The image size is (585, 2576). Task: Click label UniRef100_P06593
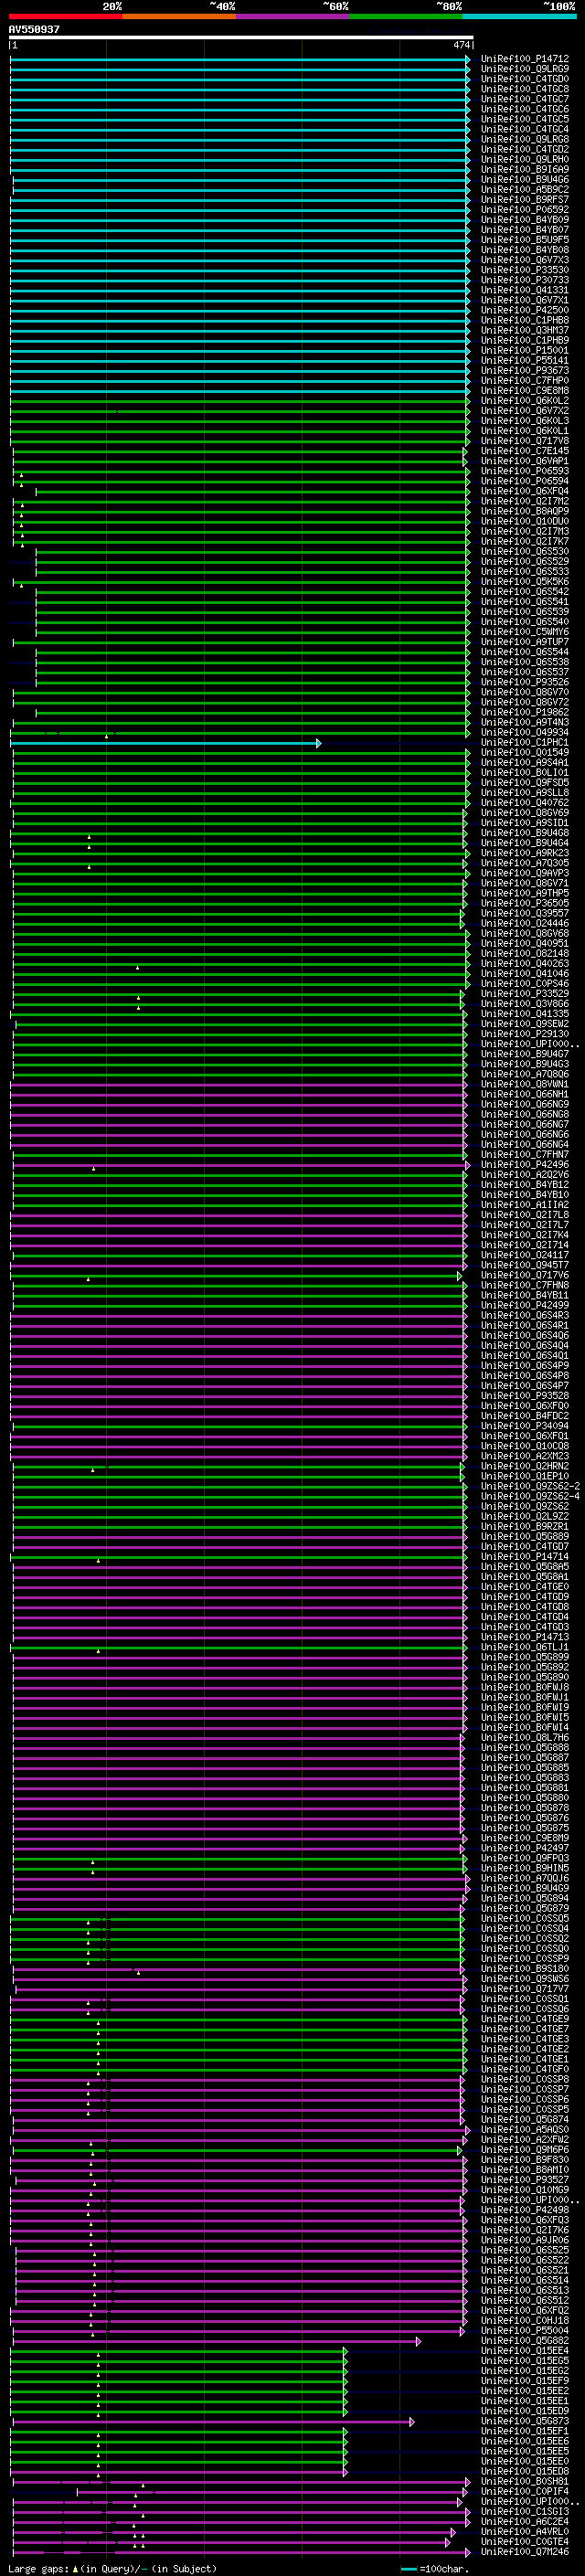point(525,471)
